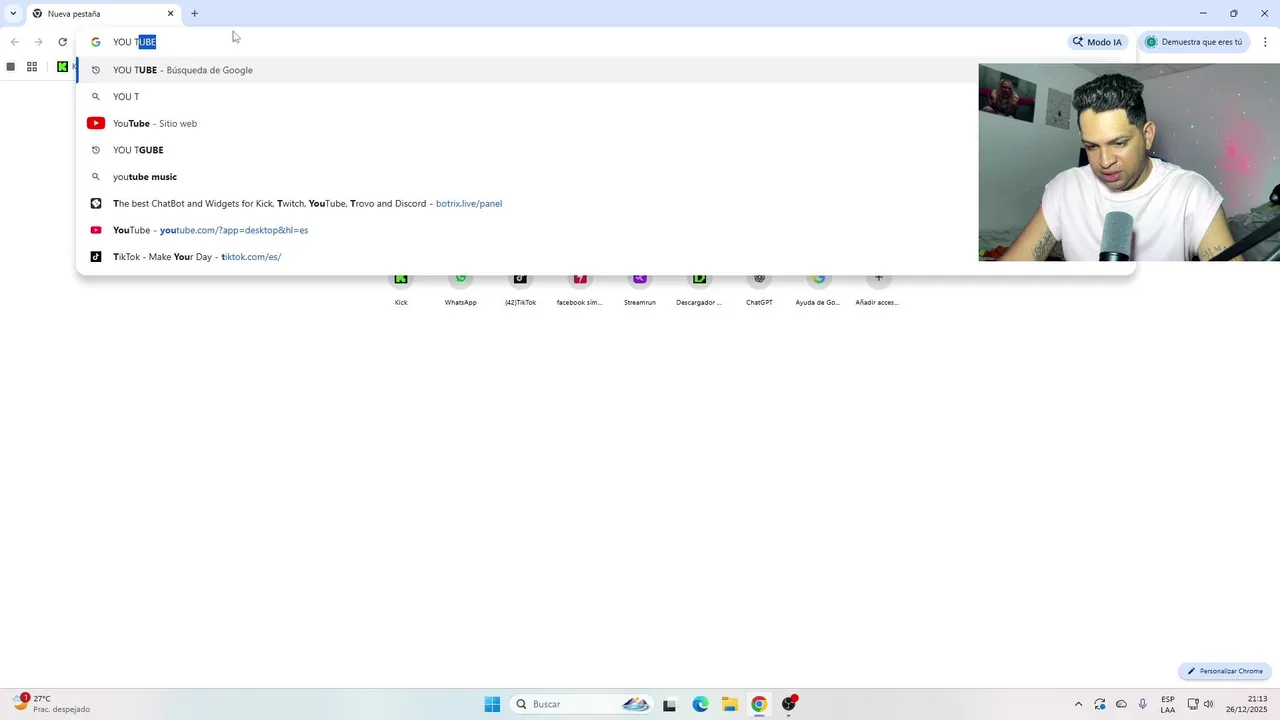Click the browser back arrow
The width and height of the screenshot is (1280, 720).
(15, 42)
